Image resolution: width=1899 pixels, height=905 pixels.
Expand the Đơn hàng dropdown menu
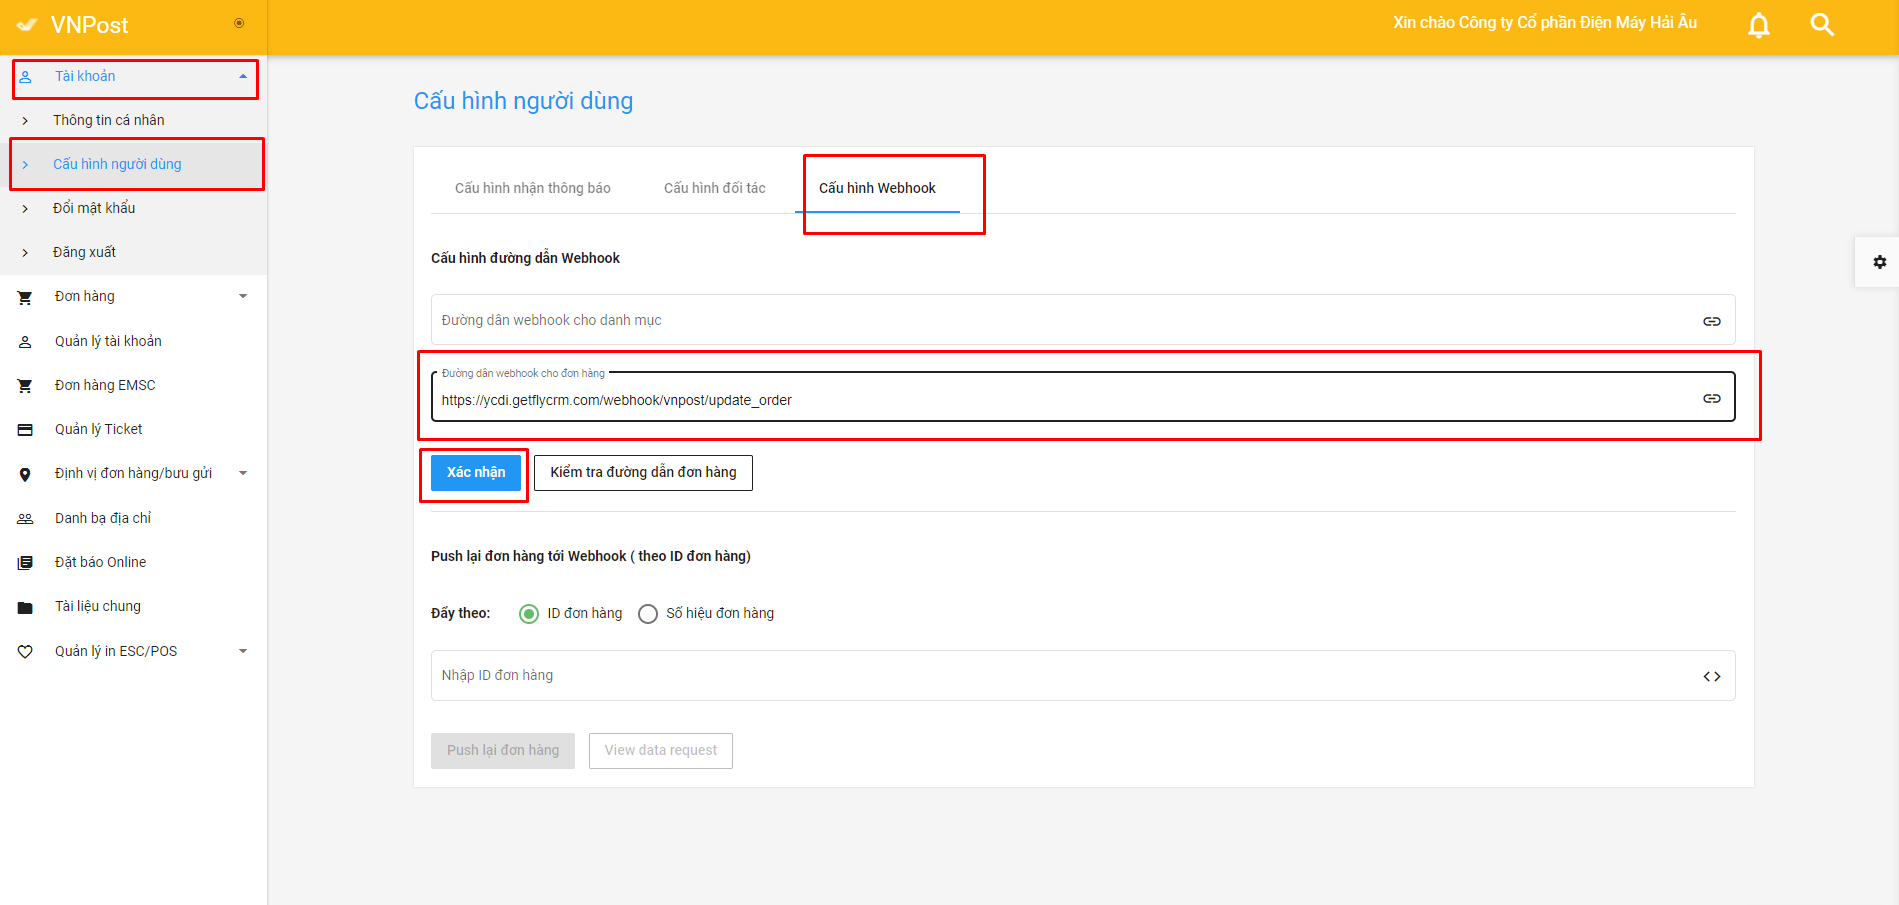pyautogui.click(x=242, y=297)
